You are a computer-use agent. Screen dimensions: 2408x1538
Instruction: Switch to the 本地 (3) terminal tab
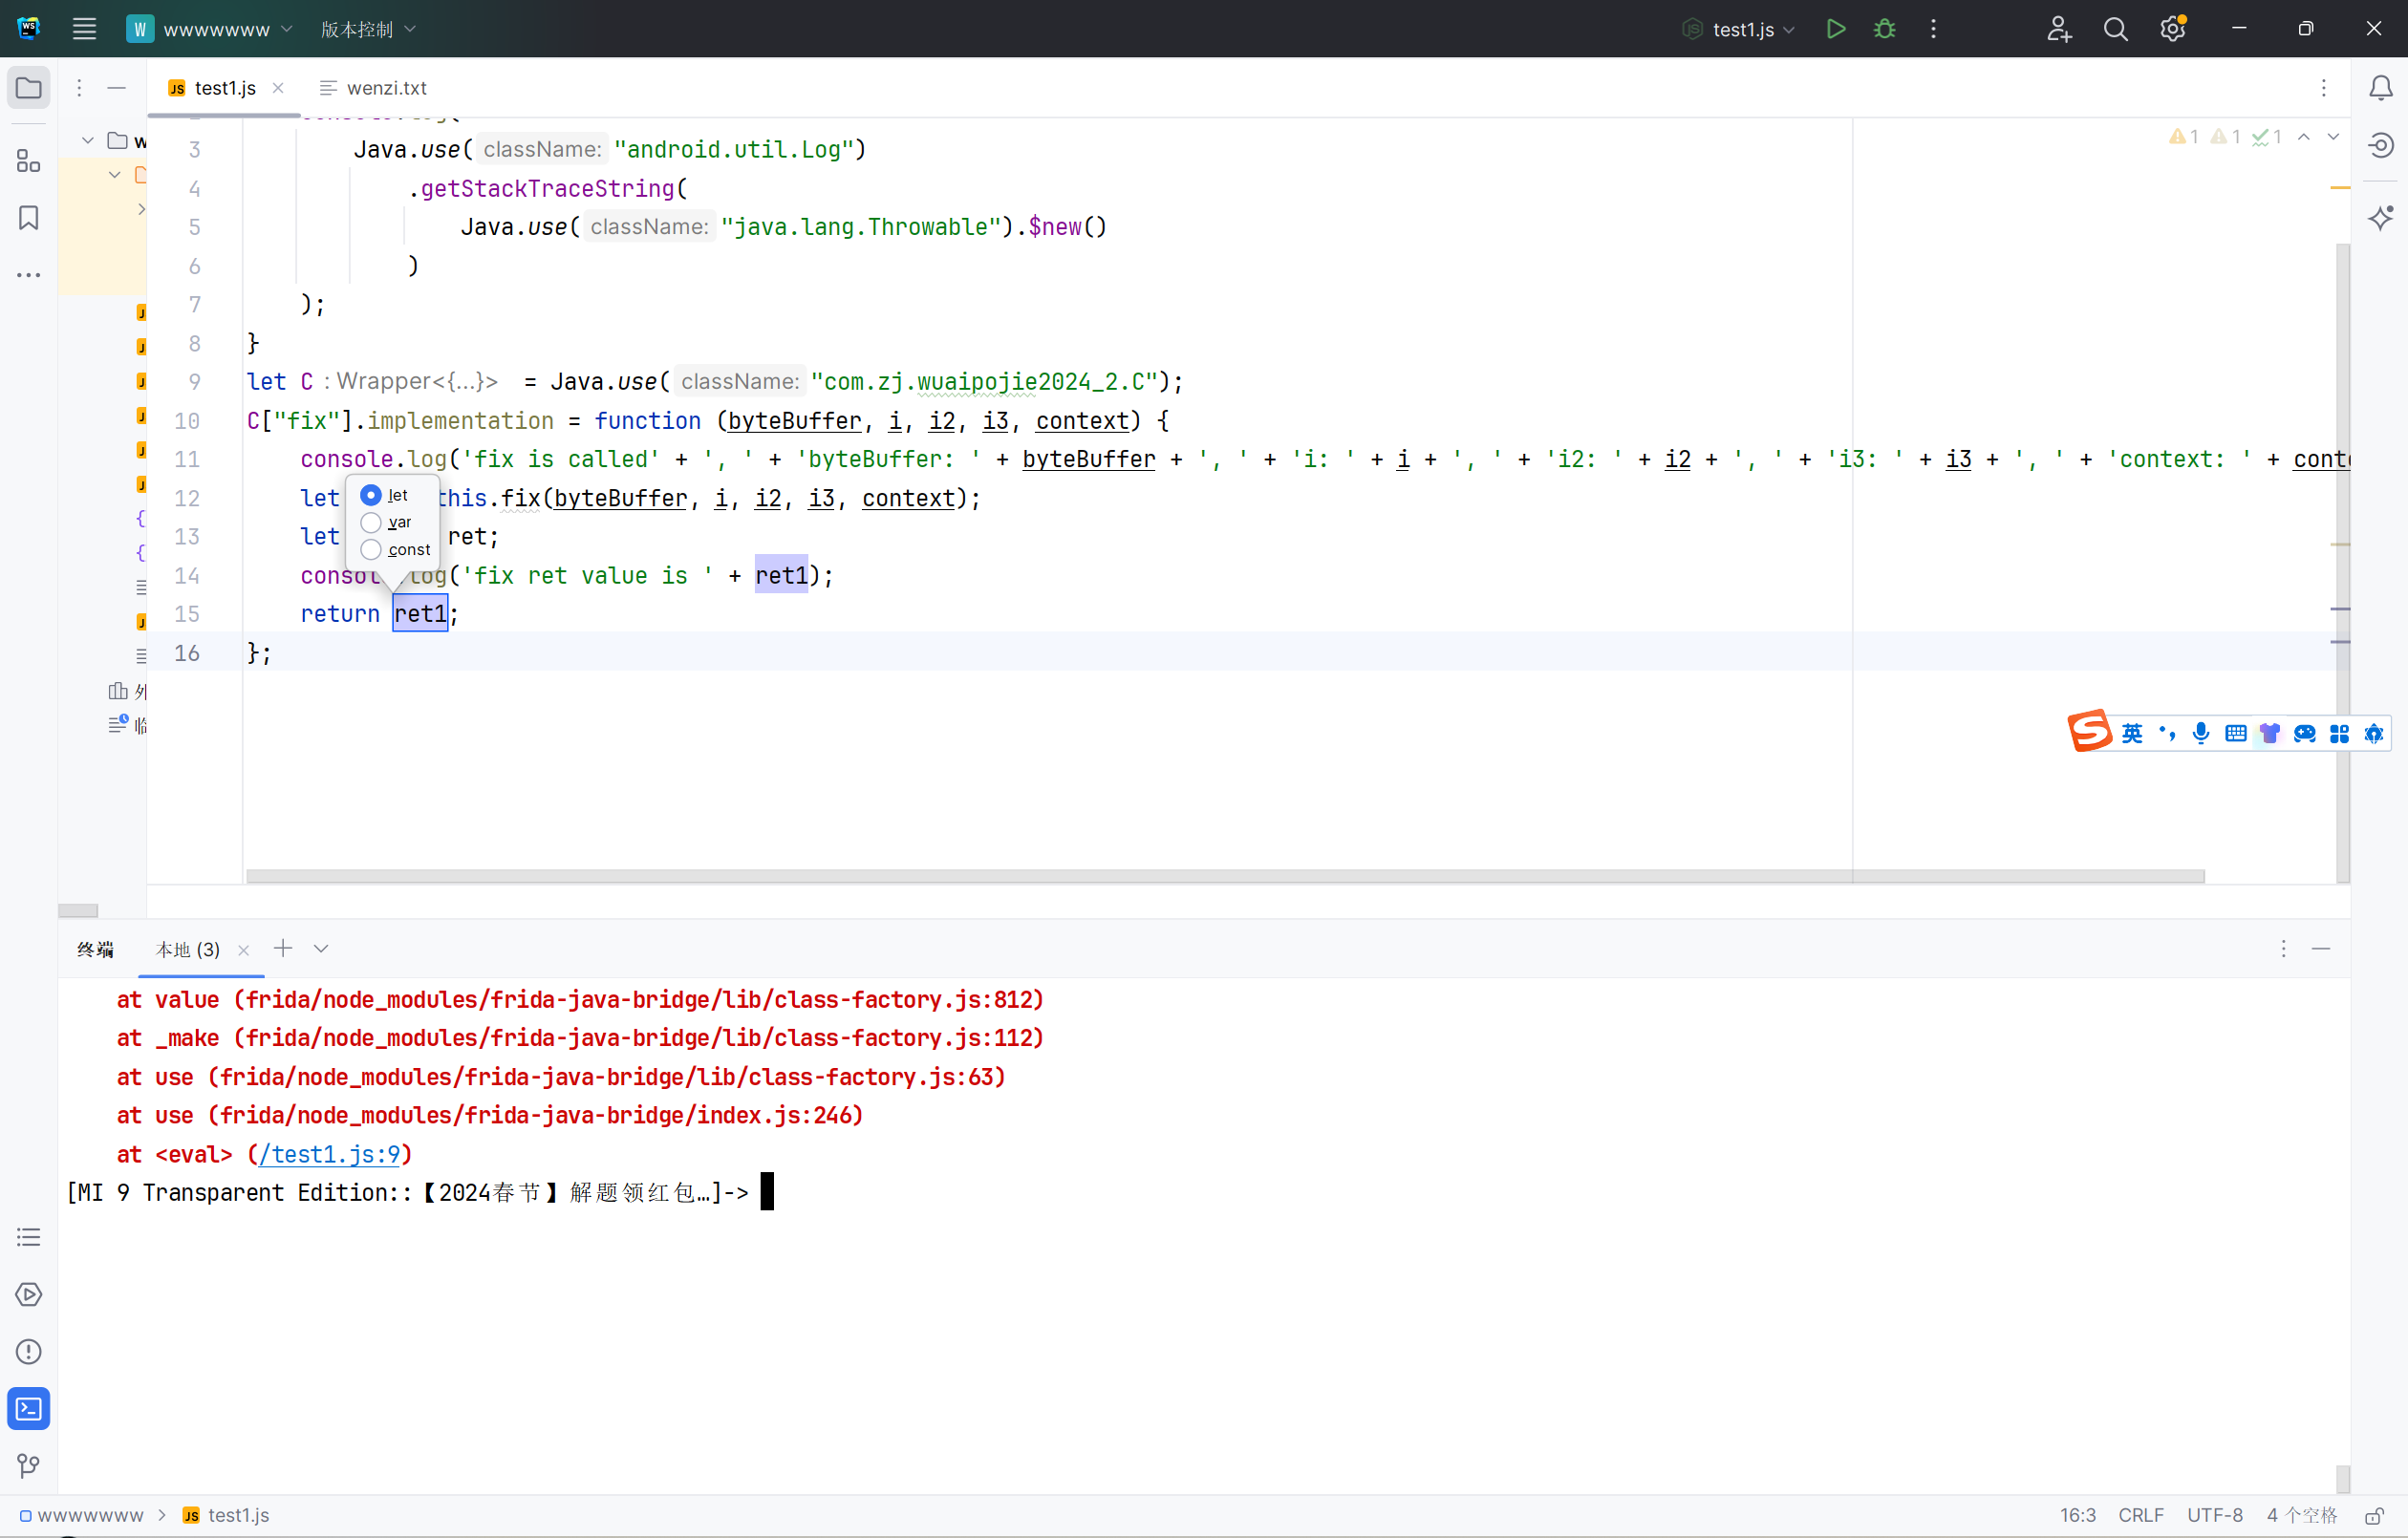click(188, 949)
